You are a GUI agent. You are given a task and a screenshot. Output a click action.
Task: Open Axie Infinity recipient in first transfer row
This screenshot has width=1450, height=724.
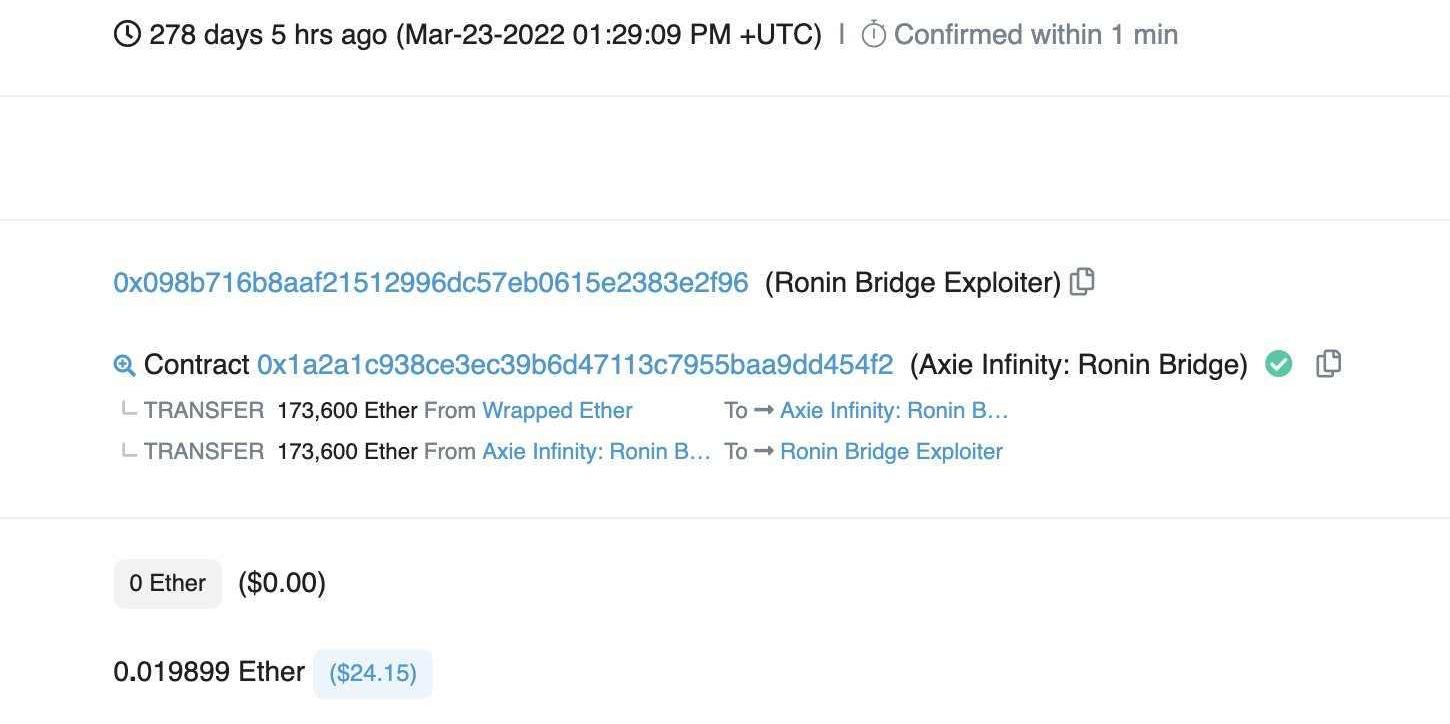coord(894,411)
